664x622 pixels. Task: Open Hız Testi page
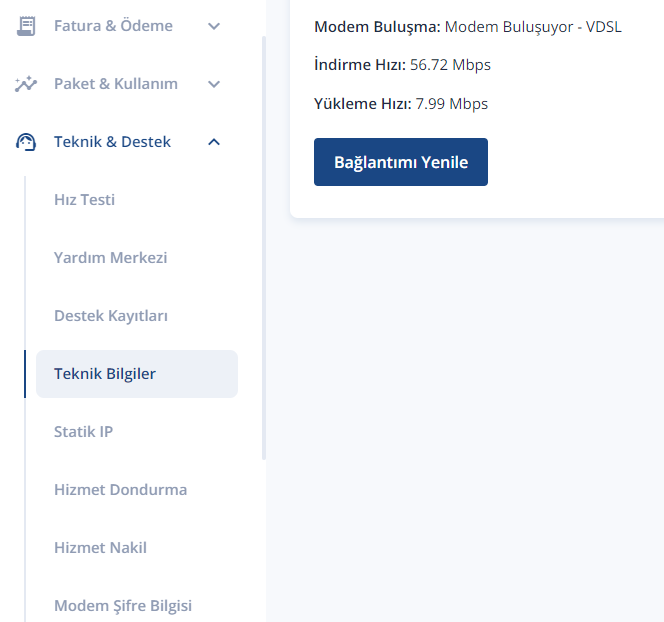(84, 200)
